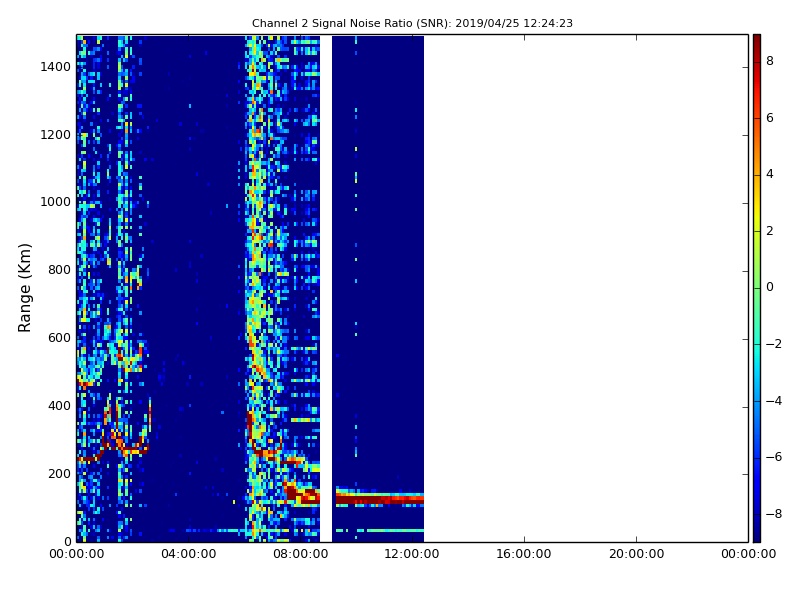This screenshot has width=800, height=600.
Task: Click the 200 y-axis tick label
Action: (59, 473)
